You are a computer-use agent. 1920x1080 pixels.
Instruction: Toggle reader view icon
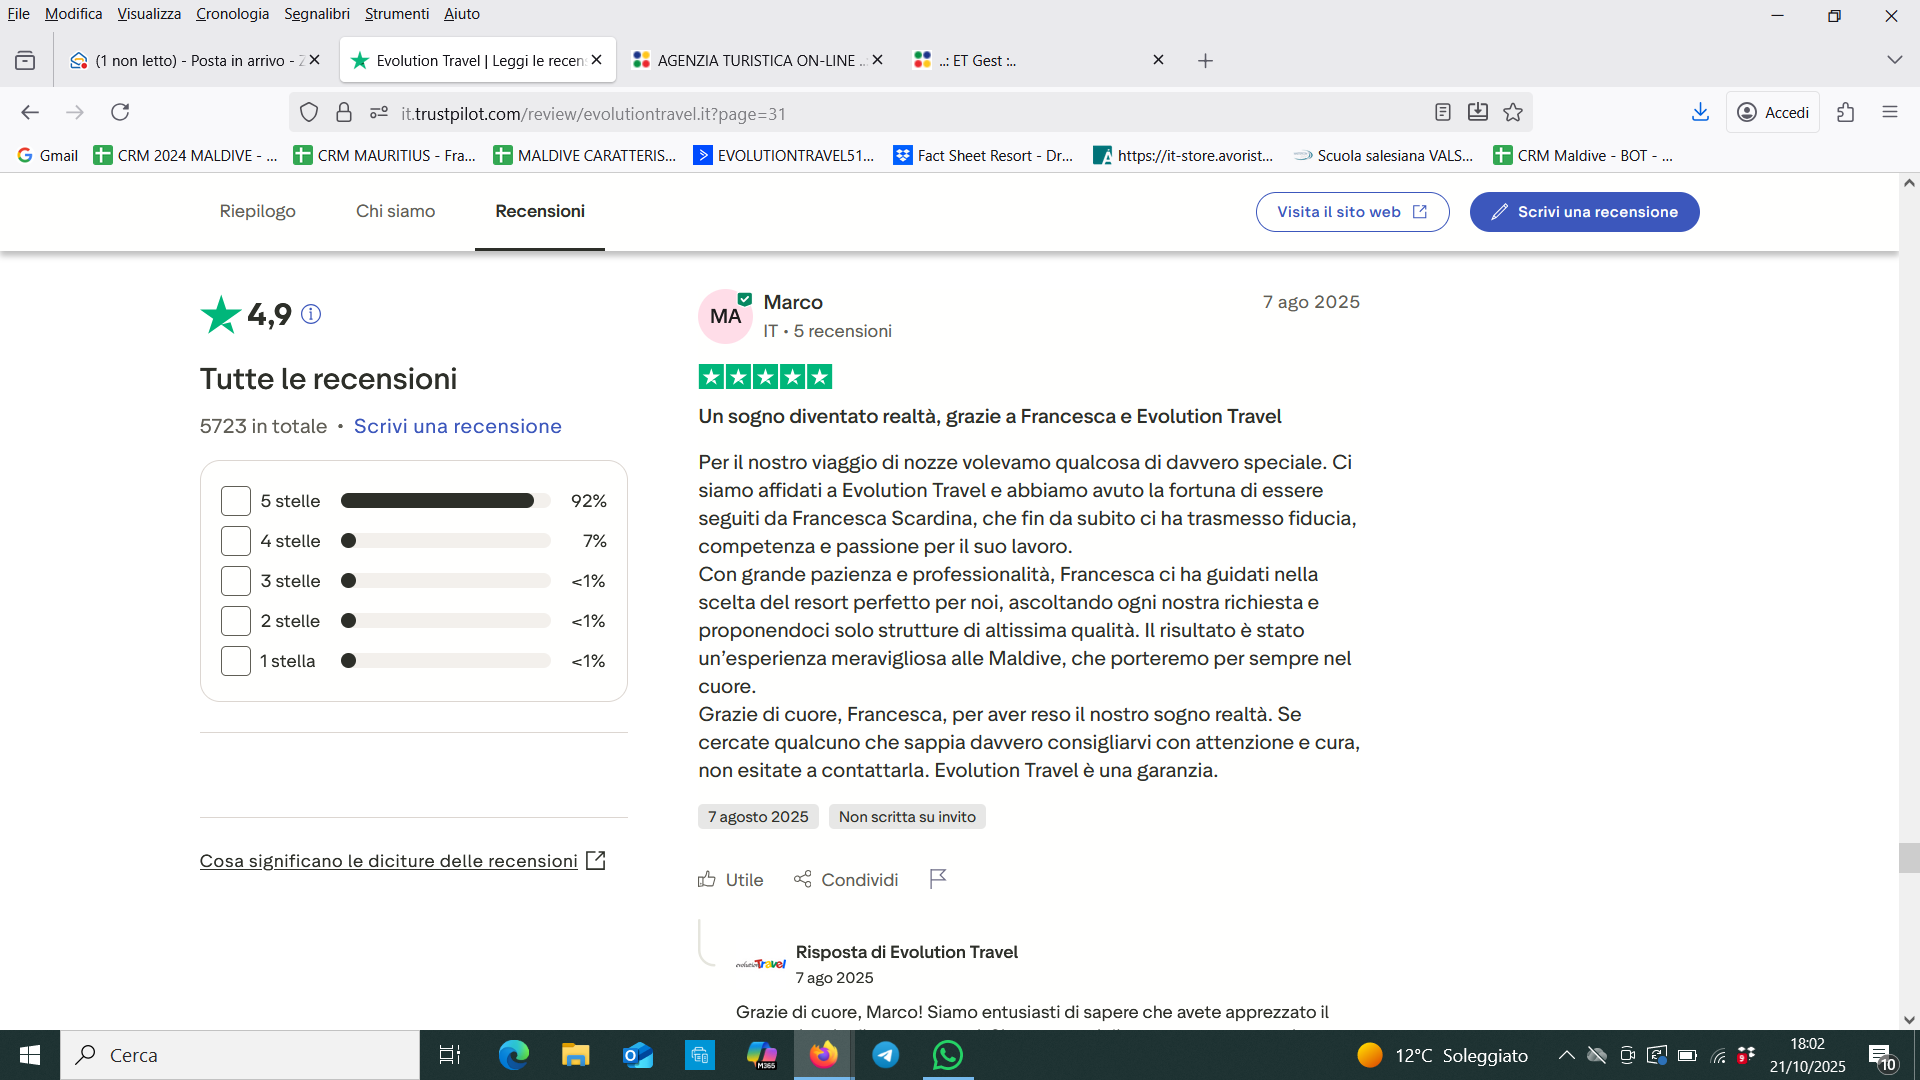coord(1443,113)
